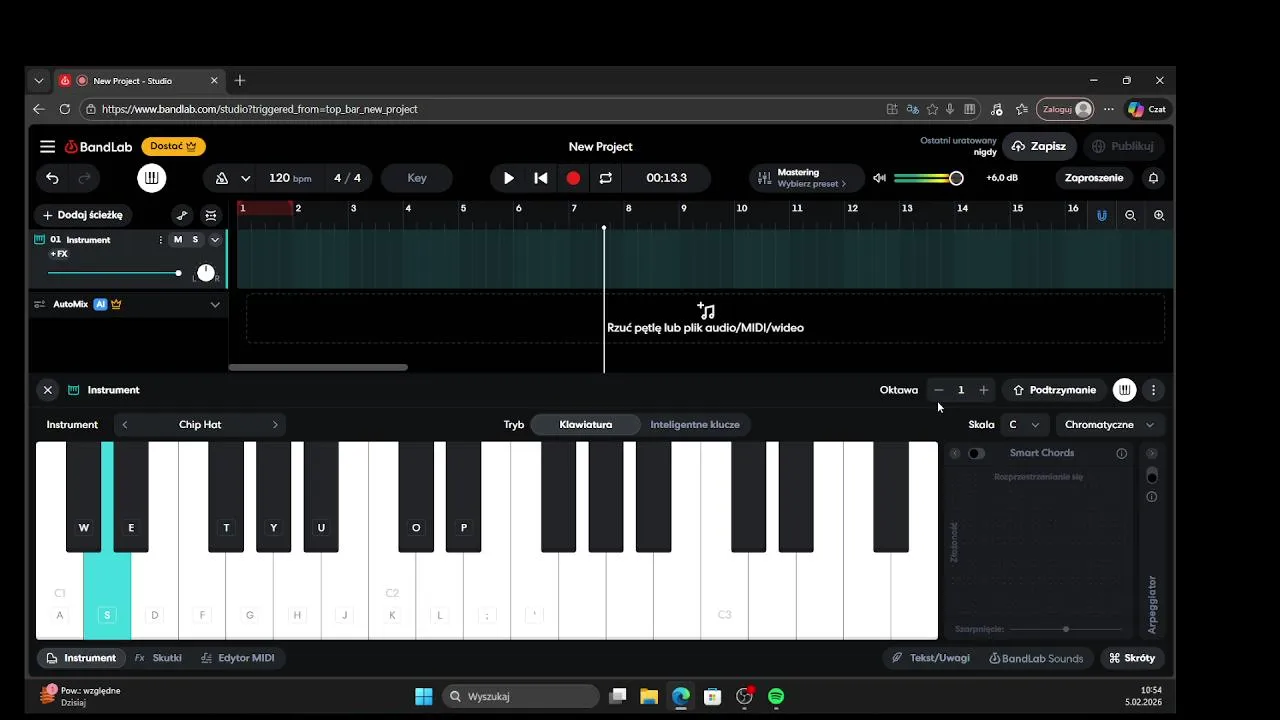1280x720 pixels.
Task: Select previous instrument arrow
Action: pos(124,425)
